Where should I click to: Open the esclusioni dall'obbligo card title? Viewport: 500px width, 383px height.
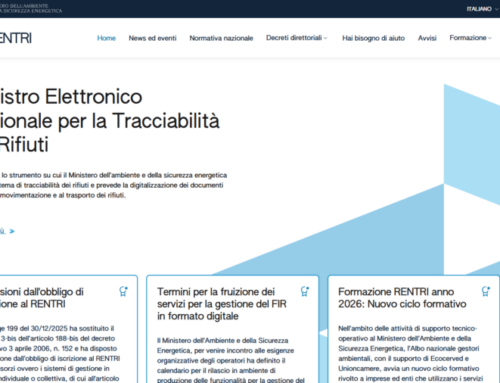[42, 298]
